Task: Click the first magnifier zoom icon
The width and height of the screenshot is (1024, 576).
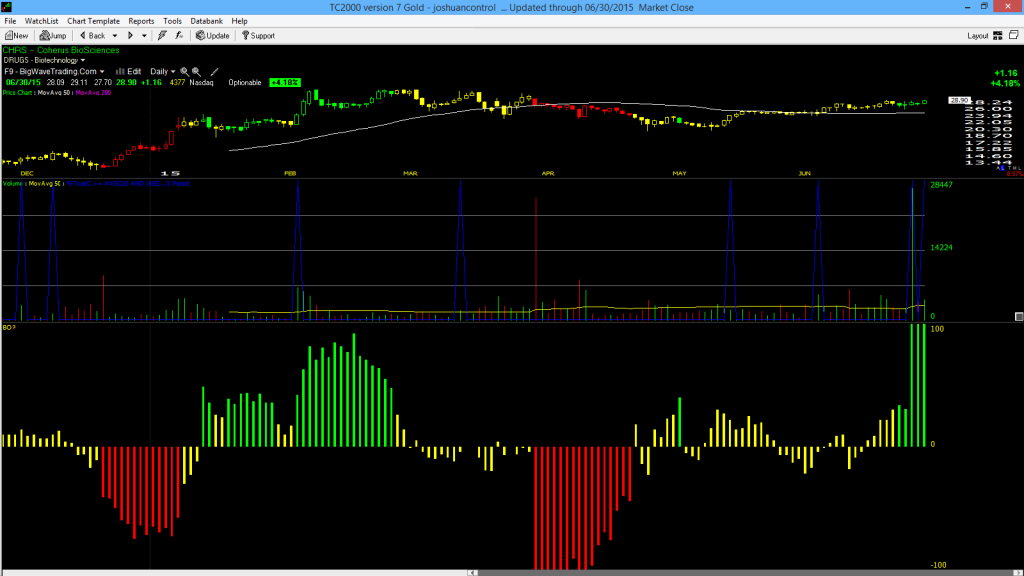Action: [185, 72]
